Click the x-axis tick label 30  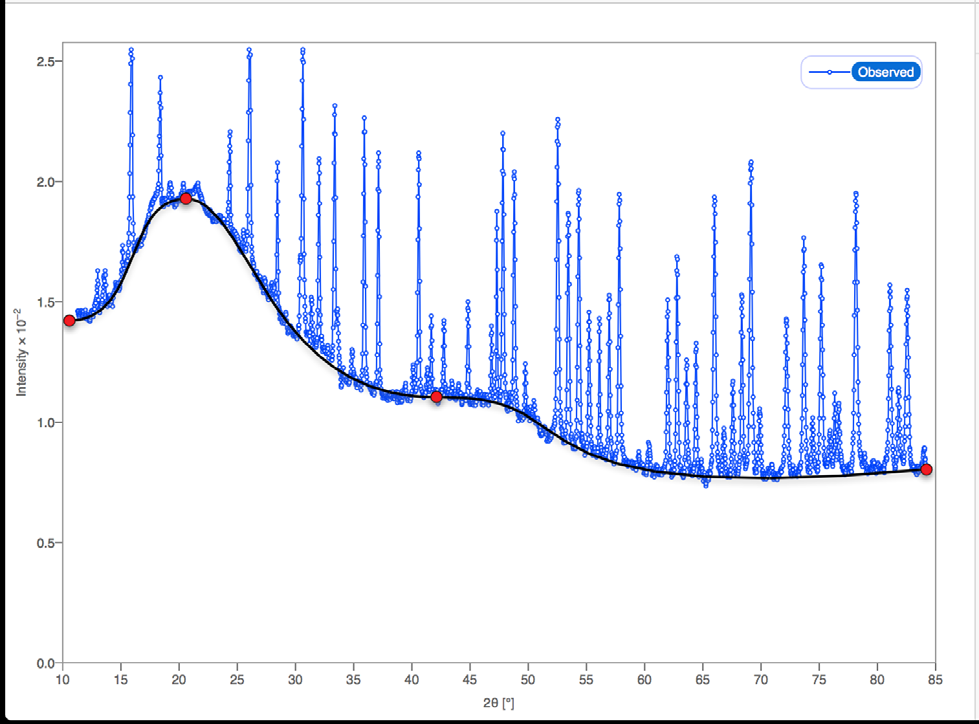click(295, 682)
